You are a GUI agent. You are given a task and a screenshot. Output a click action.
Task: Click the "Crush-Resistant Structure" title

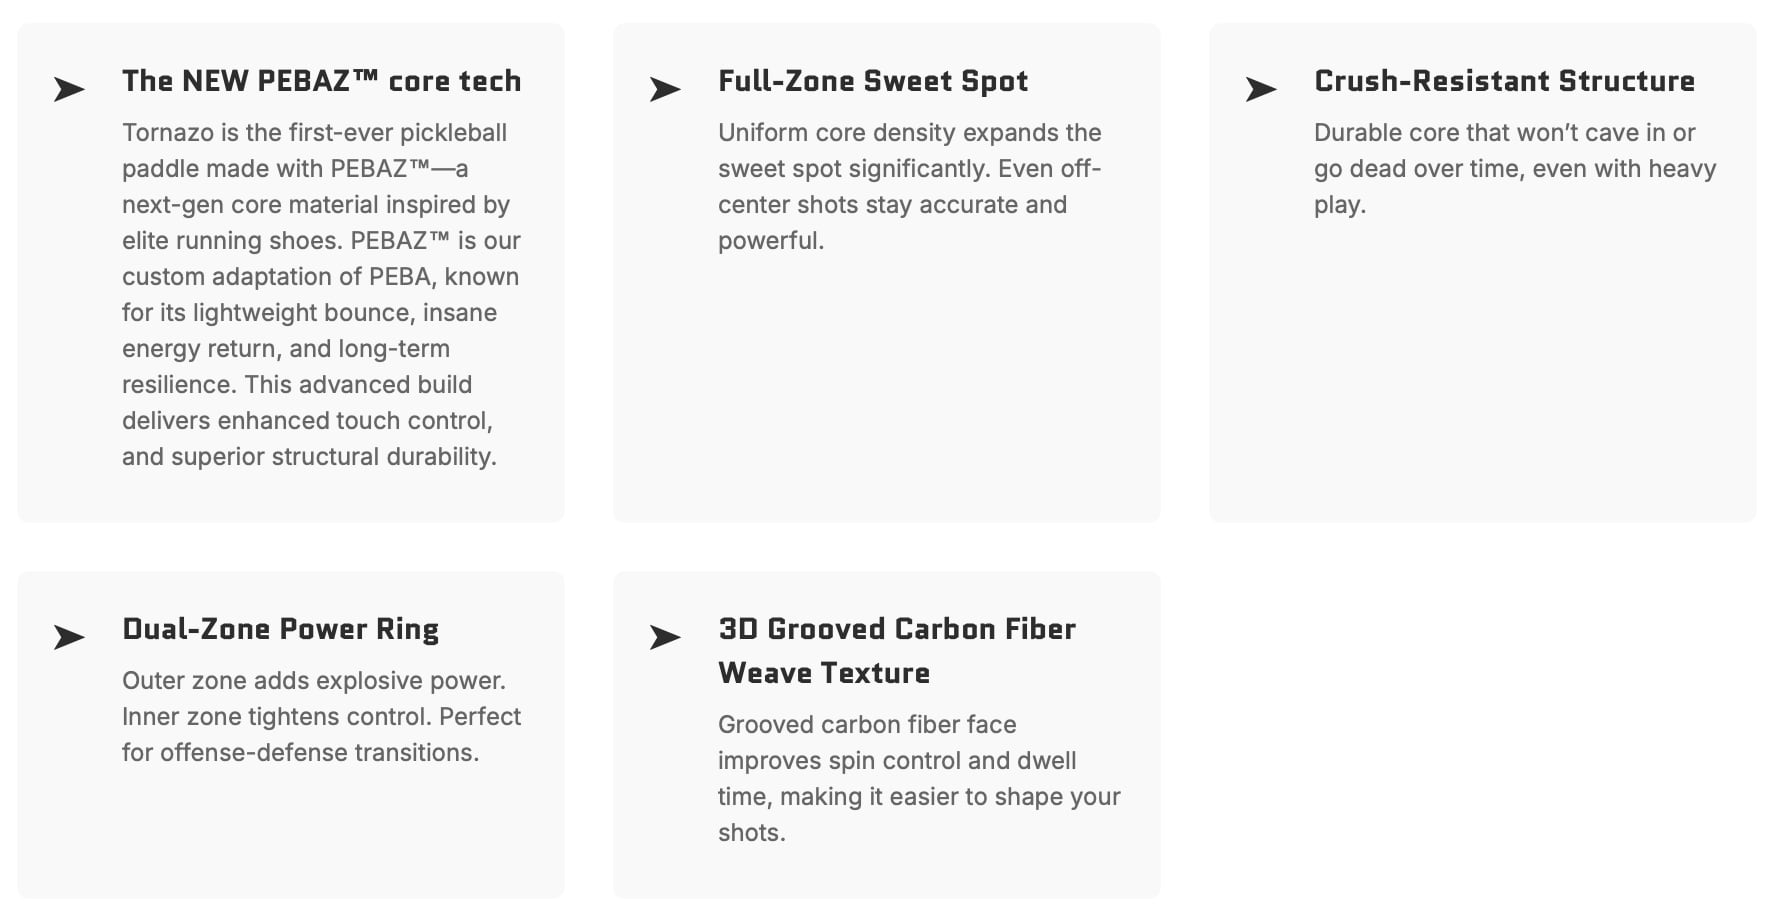coord(1503,81)
